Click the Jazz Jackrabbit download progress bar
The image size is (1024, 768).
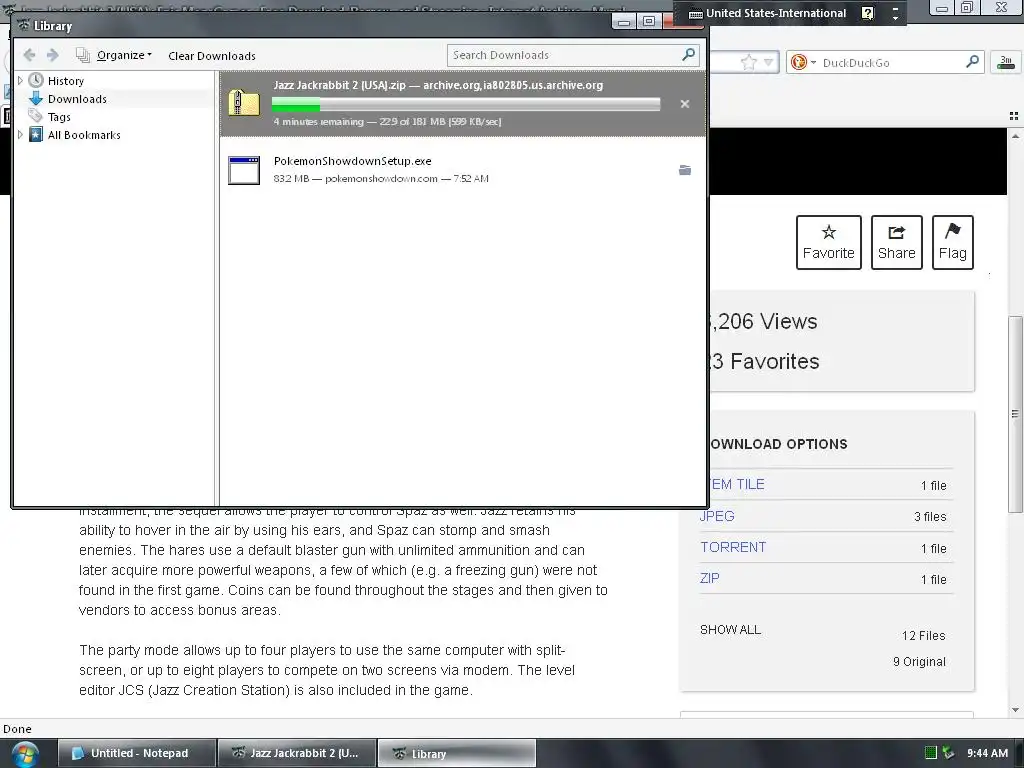click(466, 104)
